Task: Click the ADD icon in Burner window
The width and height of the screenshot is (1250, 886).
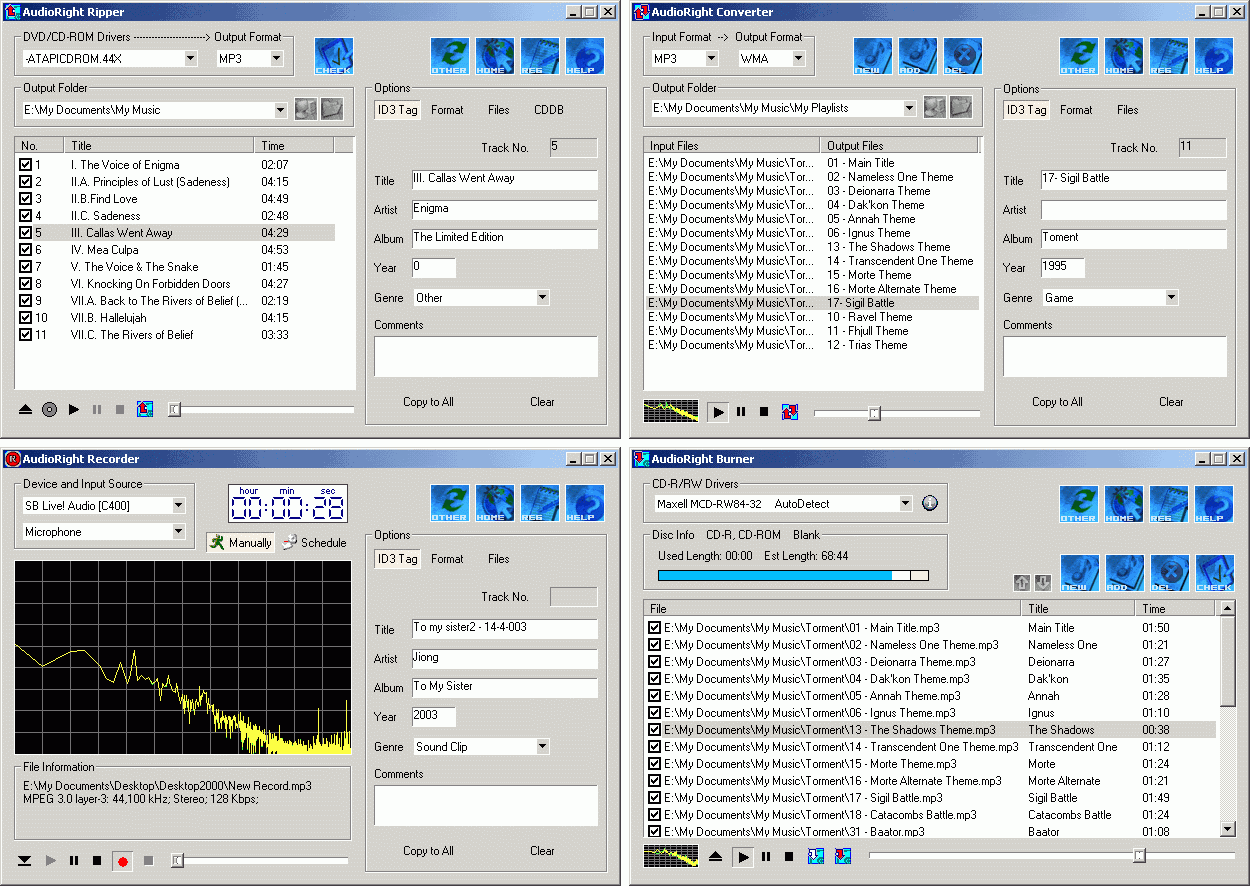Action: [x=1125, y=574]
